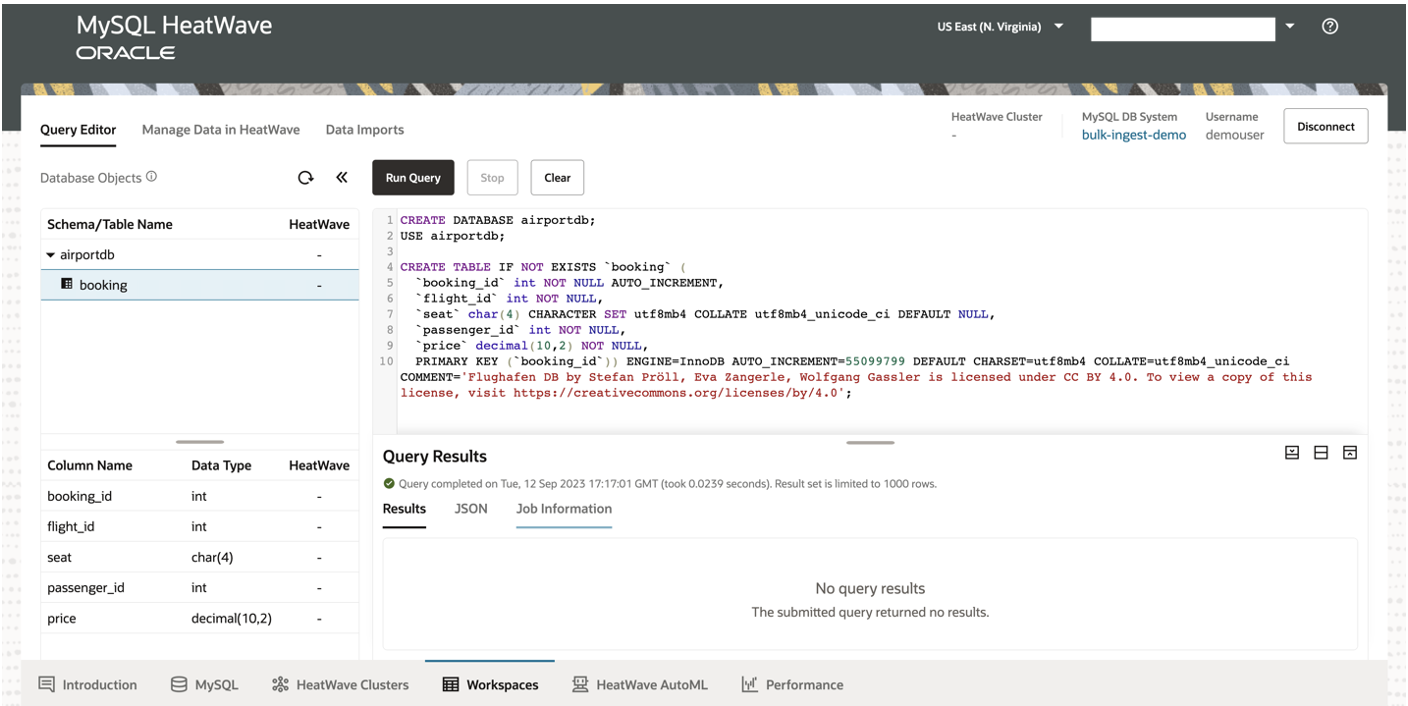Viewport: 1408px width, 706px height.
Task: Open the bulk-ingest-demo DB system link
Action: coord(1134,134)
